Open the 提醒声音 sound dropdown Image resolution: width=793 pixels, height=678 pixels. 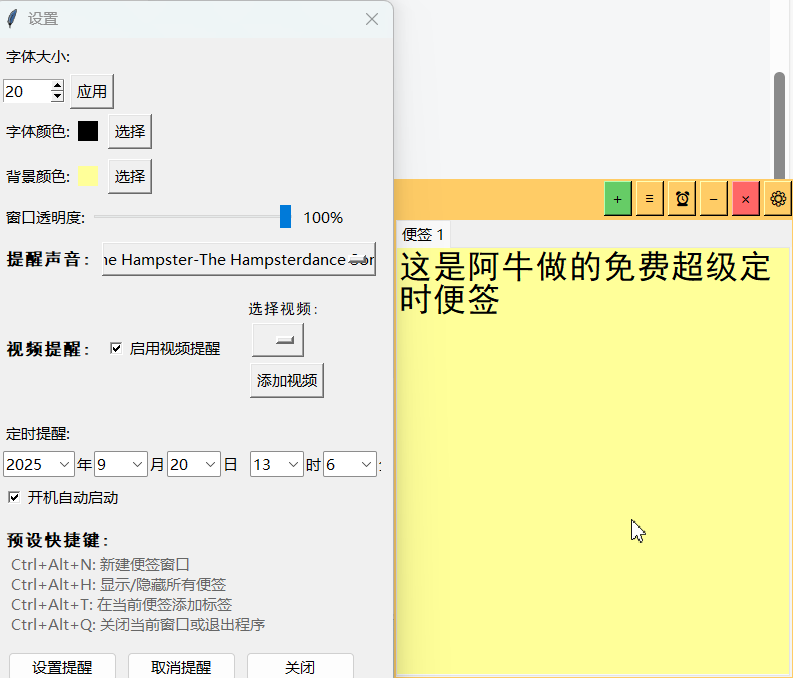(238, 260)
